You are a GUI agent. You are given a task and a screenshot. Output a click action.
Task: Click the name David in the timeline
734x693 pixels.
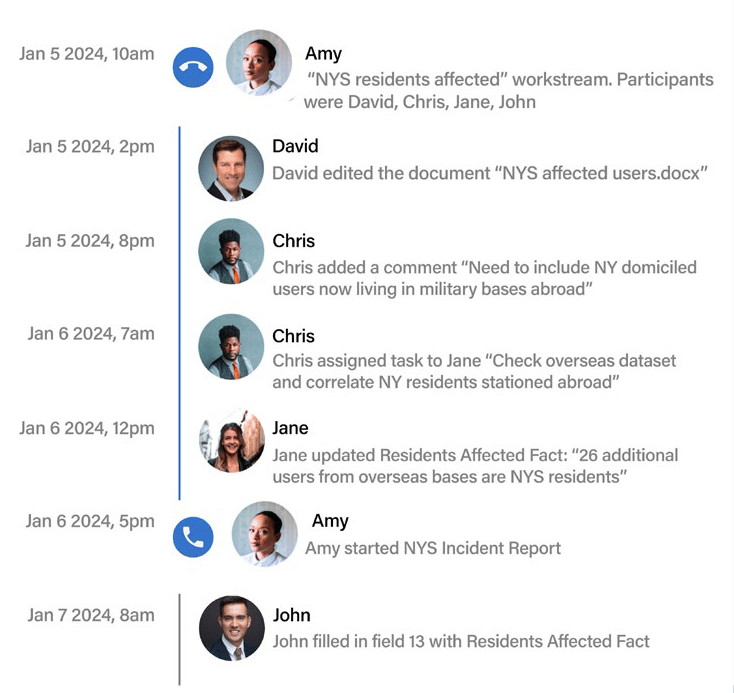(295, 146)
